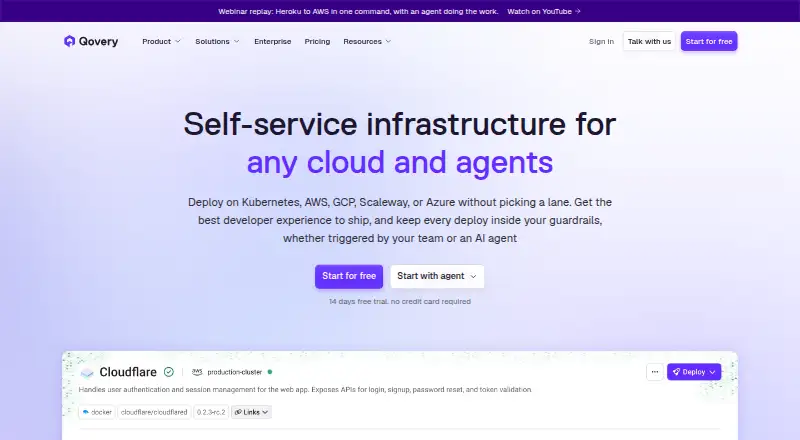
Task: Click the service description about user authentication
Action: pyautogui.click(x=305, y=389)
